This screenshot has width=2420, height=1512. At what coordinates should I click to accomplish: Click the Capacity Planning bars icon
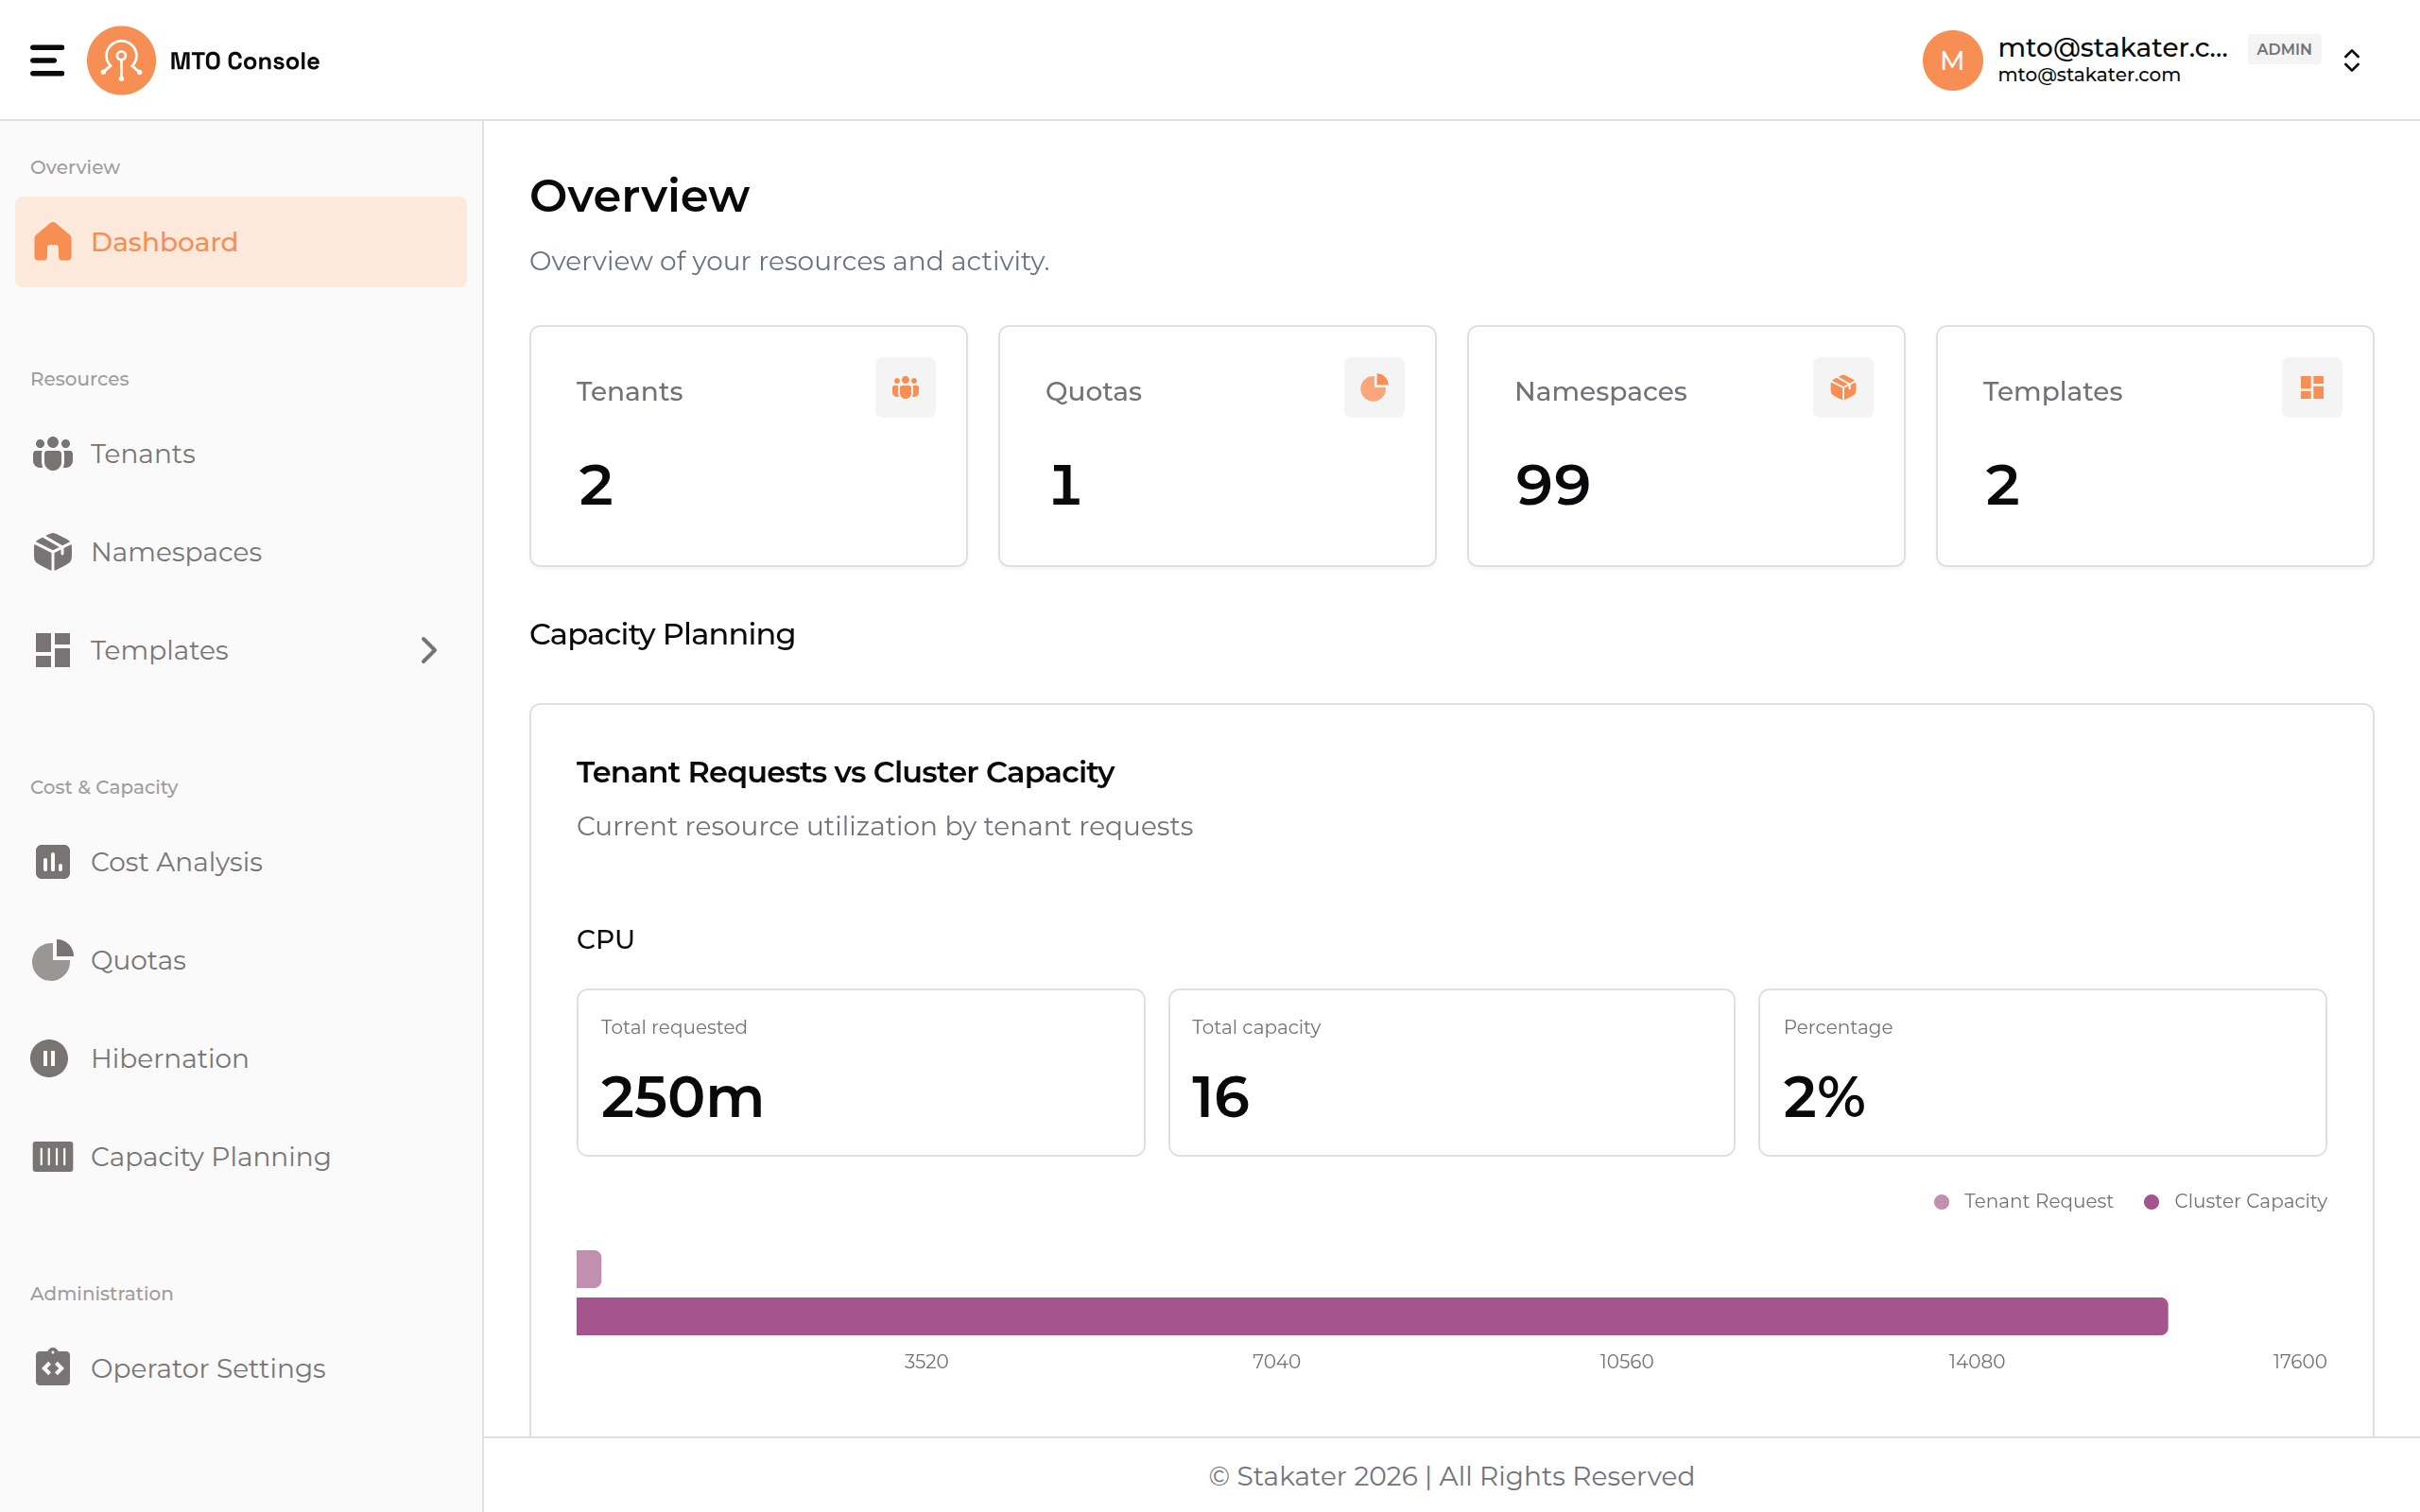(52, 1157)
